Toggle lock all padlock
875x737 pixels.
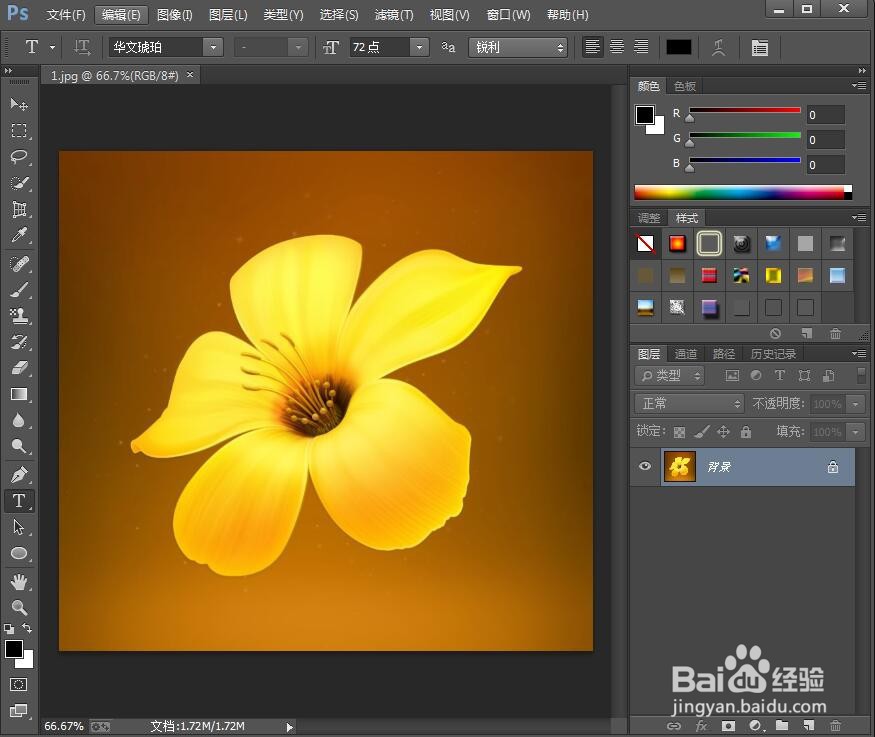(x=746, y=431)
